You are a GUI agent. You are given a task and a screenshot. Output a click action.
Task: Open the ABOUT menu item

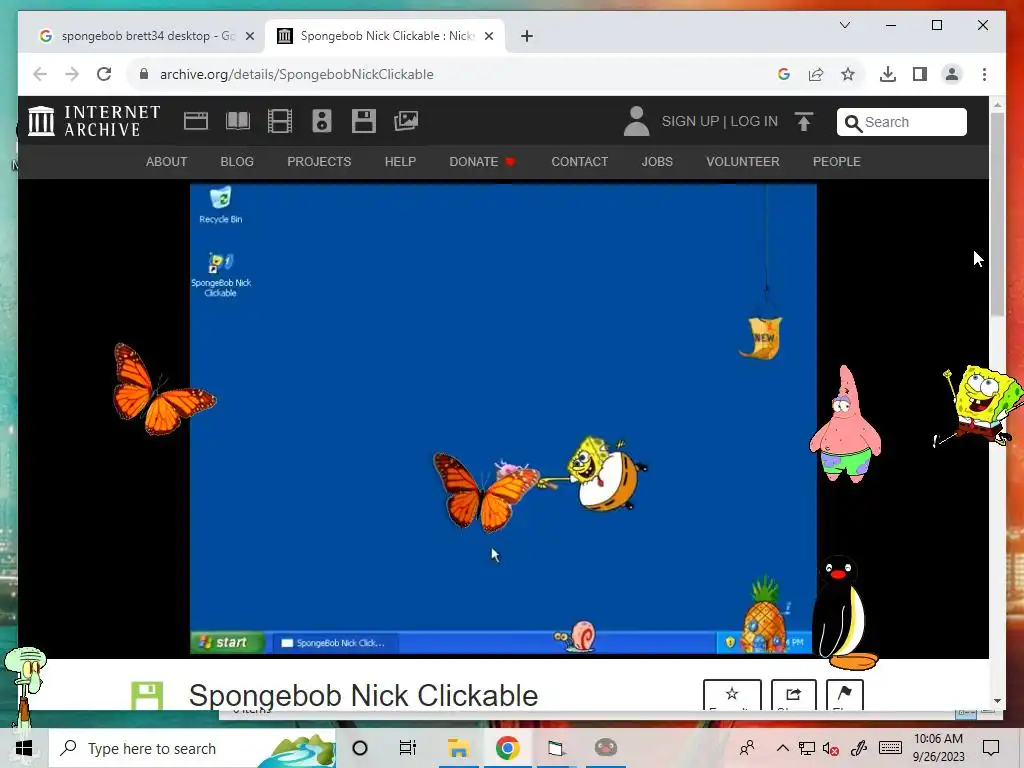167,161
